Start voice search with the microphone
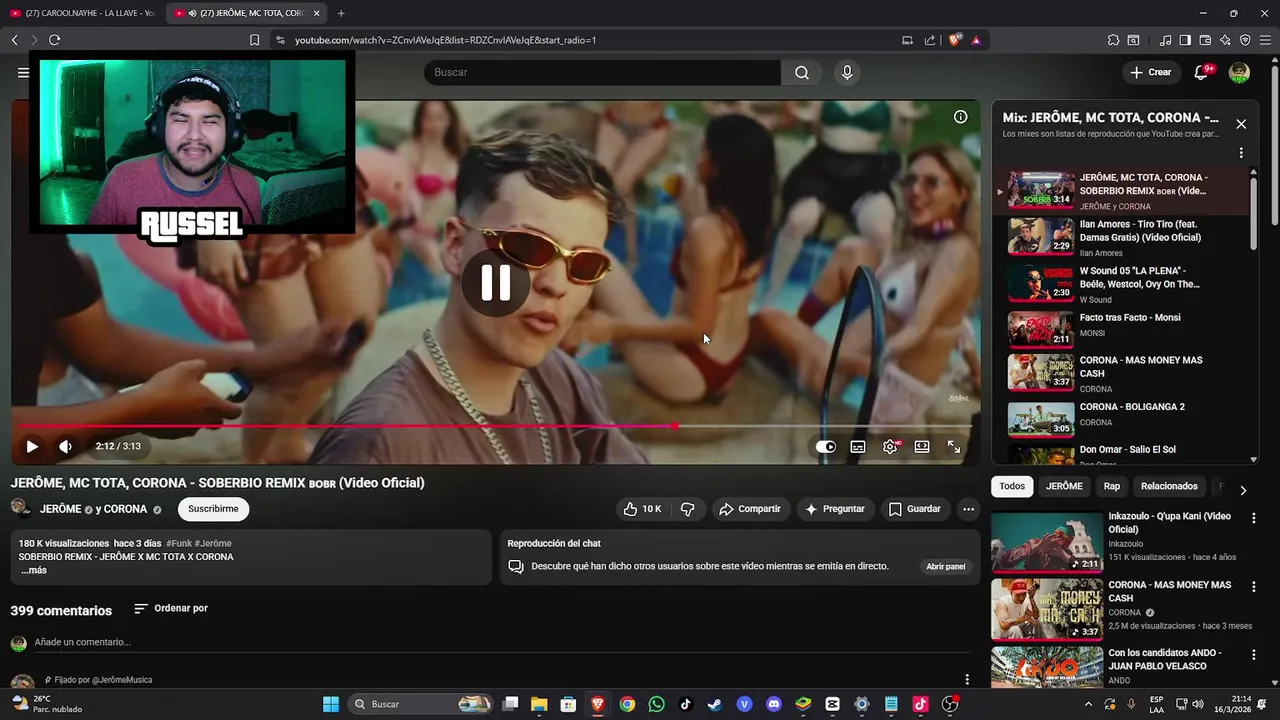This screenshot has width=1280, height=720. [847, 72]
